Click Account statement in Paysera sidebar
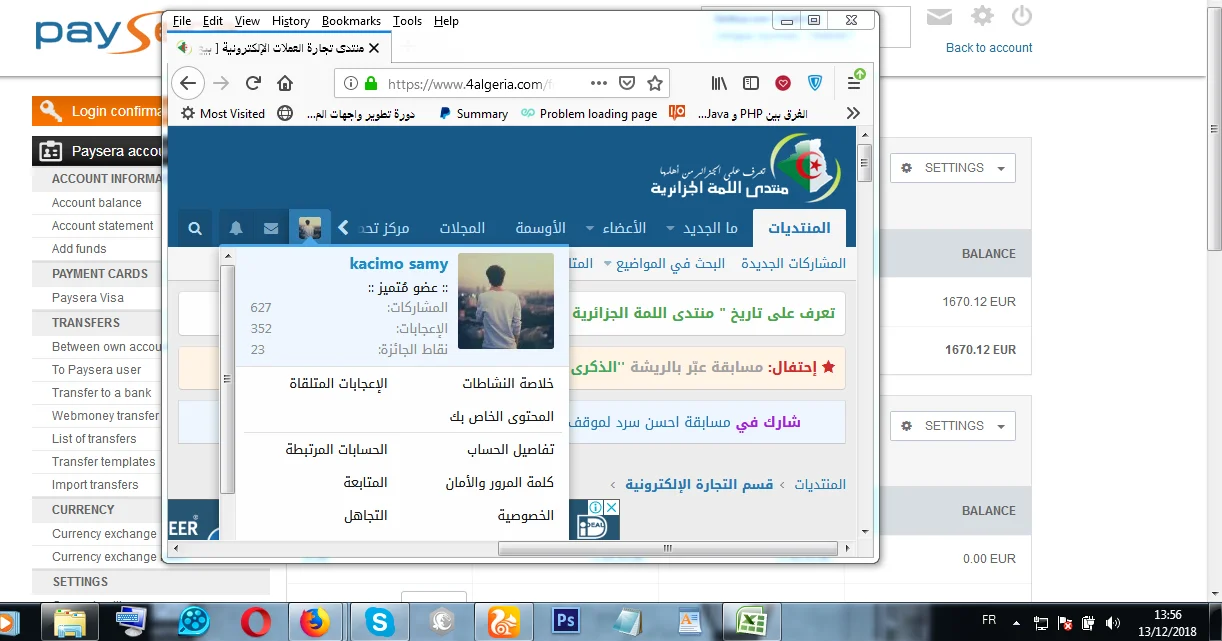This screenshot has width=1222, height=641. (x=103, y=226)
